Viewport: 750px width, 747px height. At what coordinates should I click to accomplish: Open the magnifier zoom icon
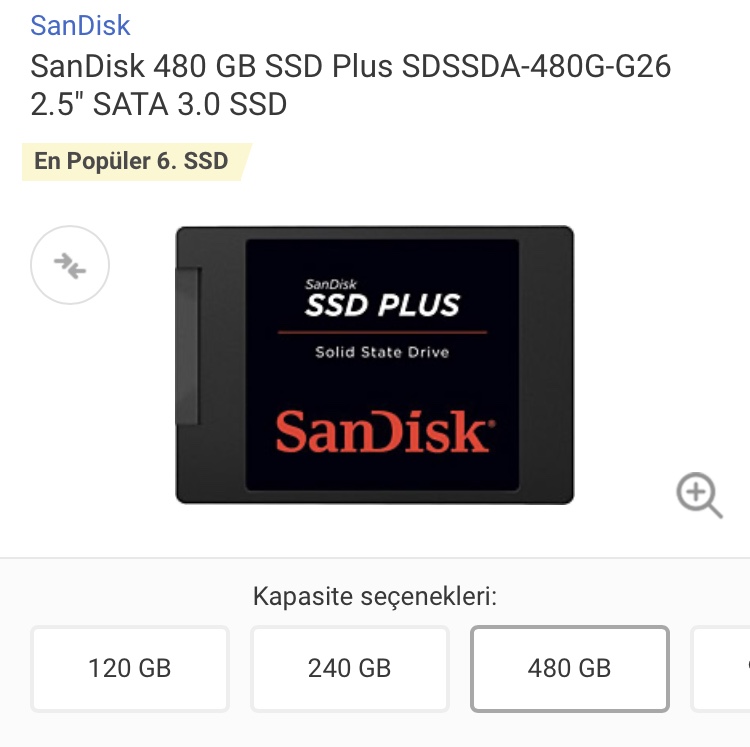tap(699, 495)
